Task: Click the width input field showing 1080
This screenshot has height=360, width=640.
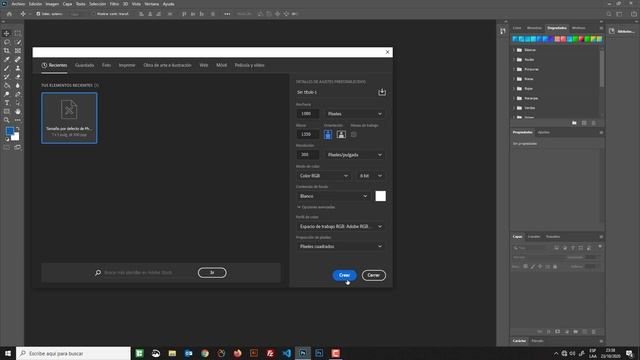Action: (x=307, y=114)
